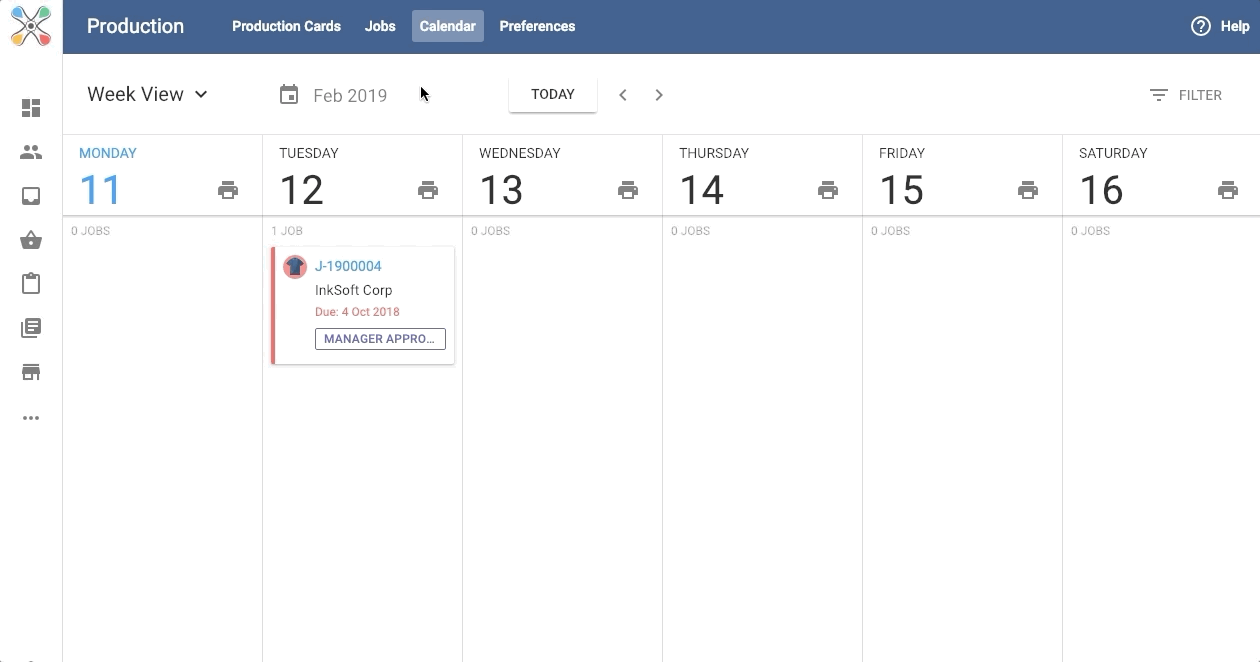The image size is (1260, 662).
Task: Open job J-1900004 via its link
Action: pyautogui.click(x=348, y=266)
